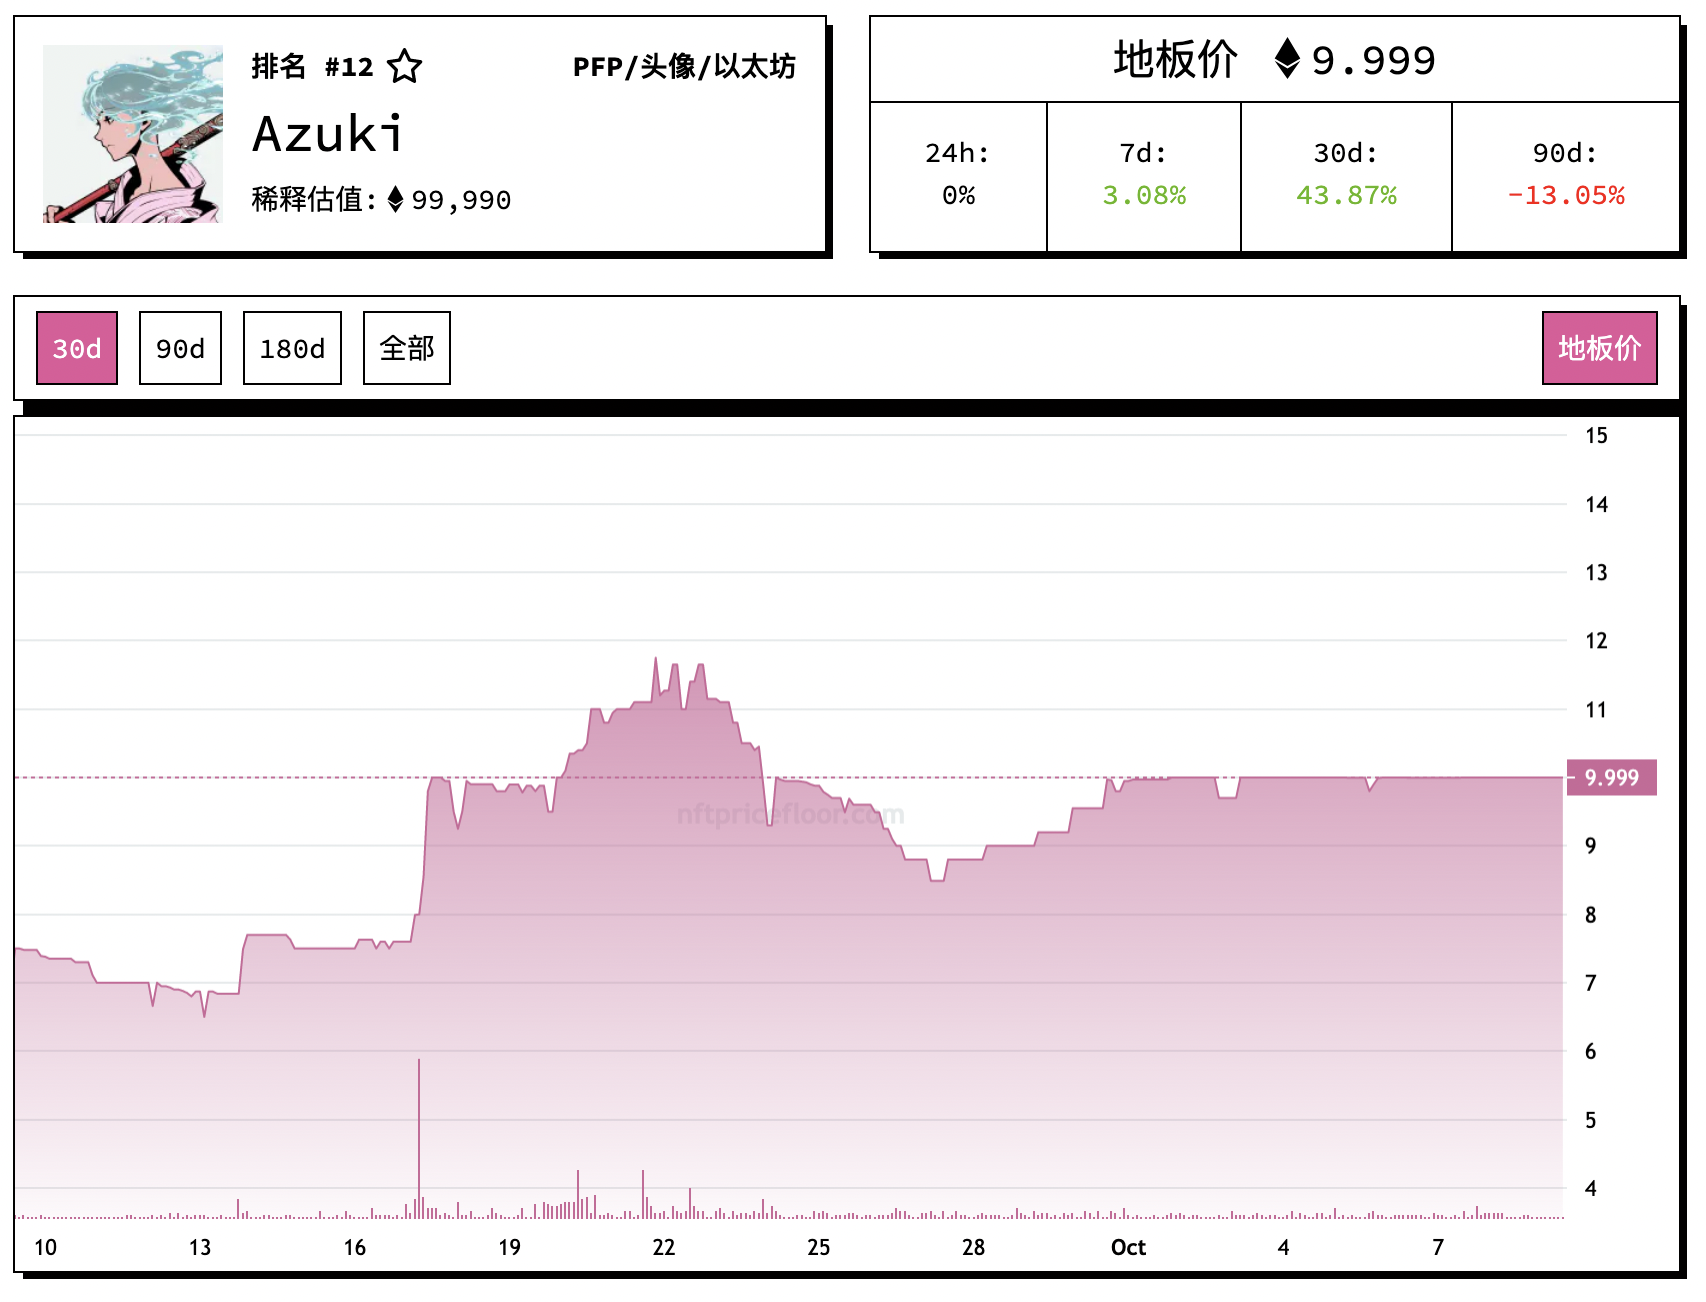Screen dimensions: 1706x1302
Task: Toggle the pink 地板价 chart button
Action: (1599, 348)
